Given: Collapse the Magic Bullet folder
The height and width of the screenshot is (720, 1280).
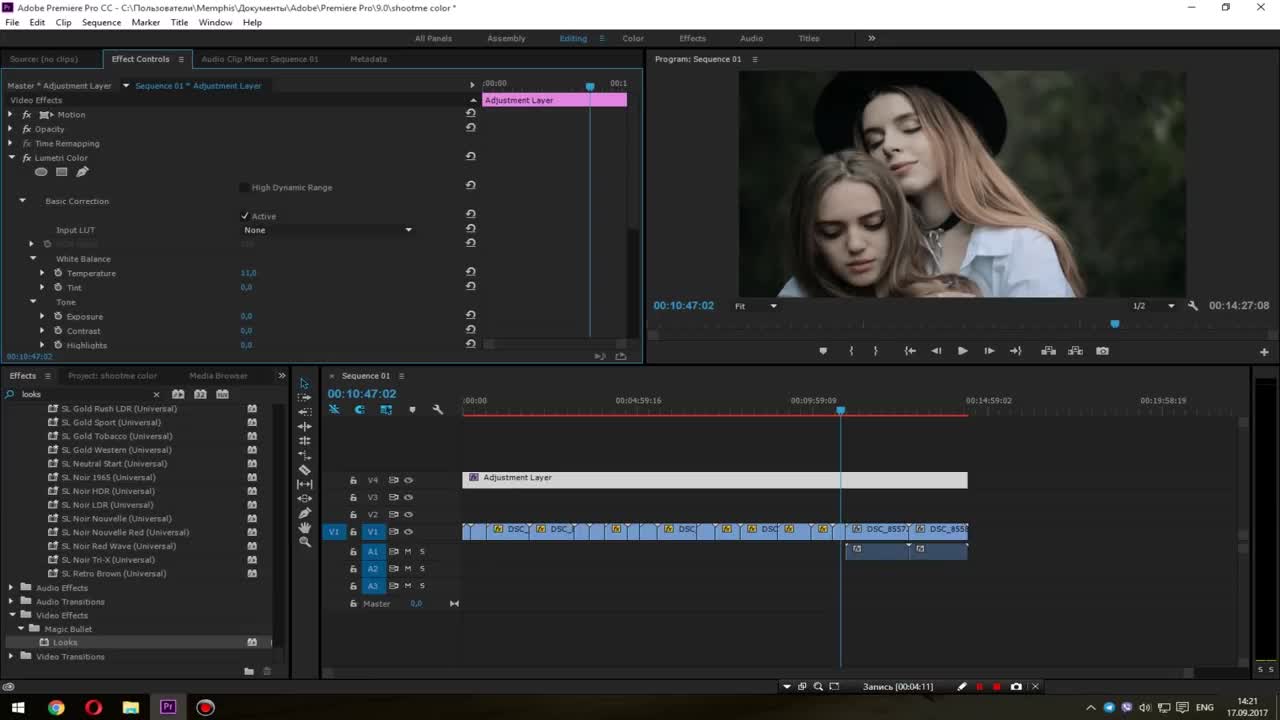Looking at the screenshot, I should tap(21, 629).
